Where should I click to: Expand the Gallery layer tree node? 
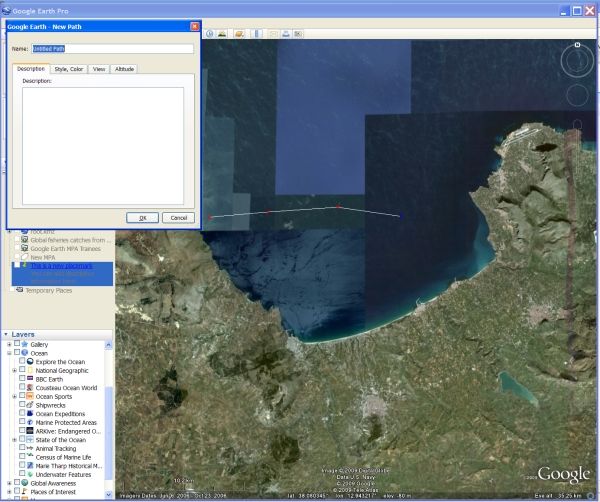pos(10,344)
